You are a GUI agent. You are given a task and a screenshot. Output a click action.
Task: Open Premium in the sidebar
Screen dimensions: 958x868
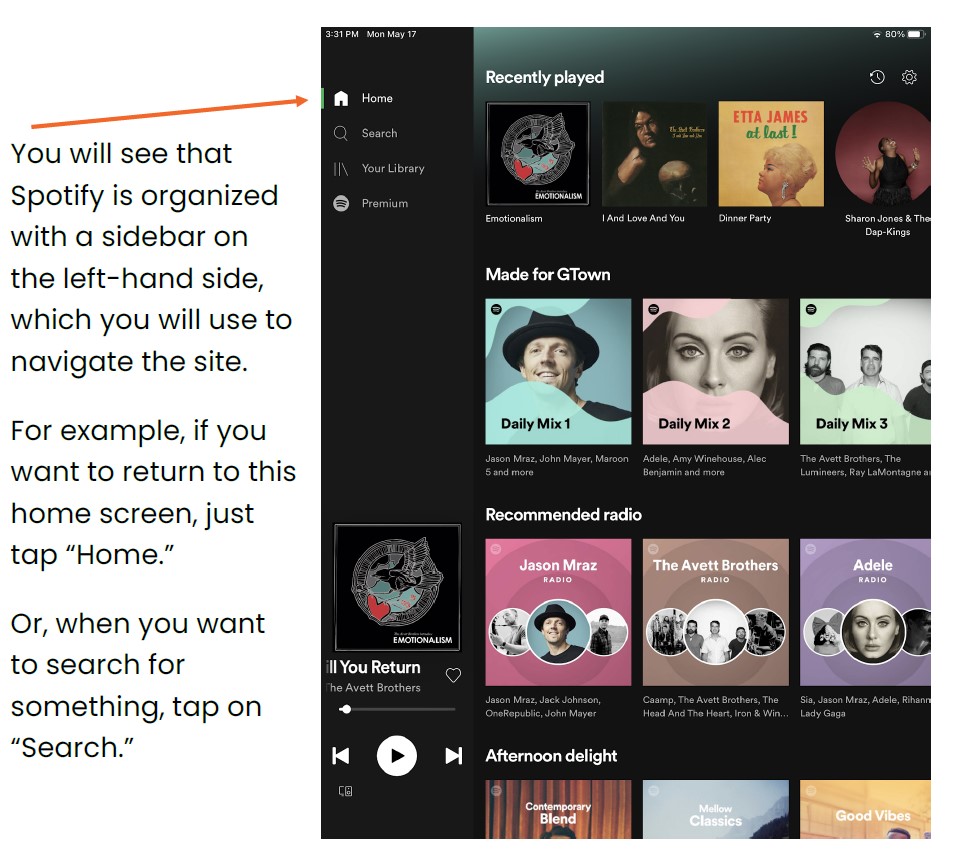click(370, 203)
